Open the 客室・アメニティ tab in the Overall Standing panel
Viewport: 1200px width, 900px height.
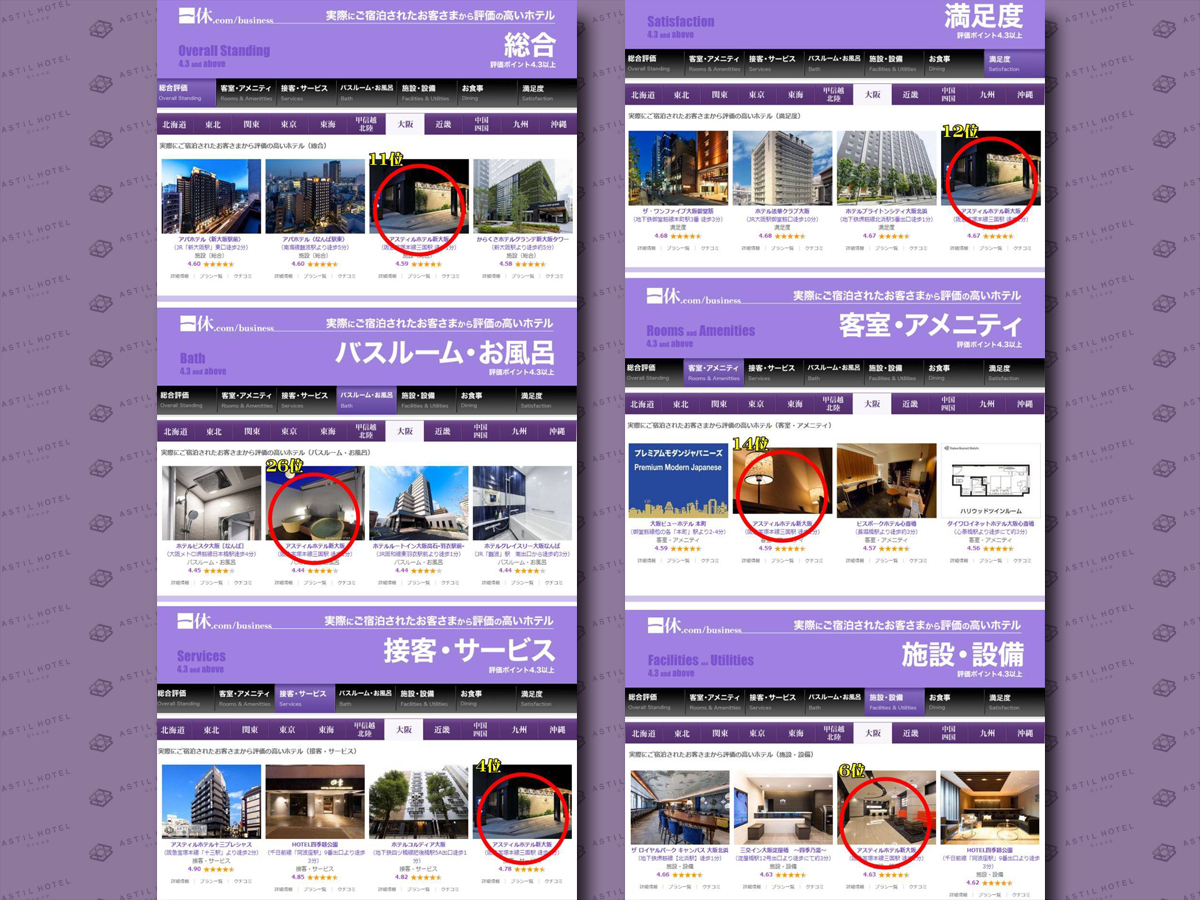point(246,92)
